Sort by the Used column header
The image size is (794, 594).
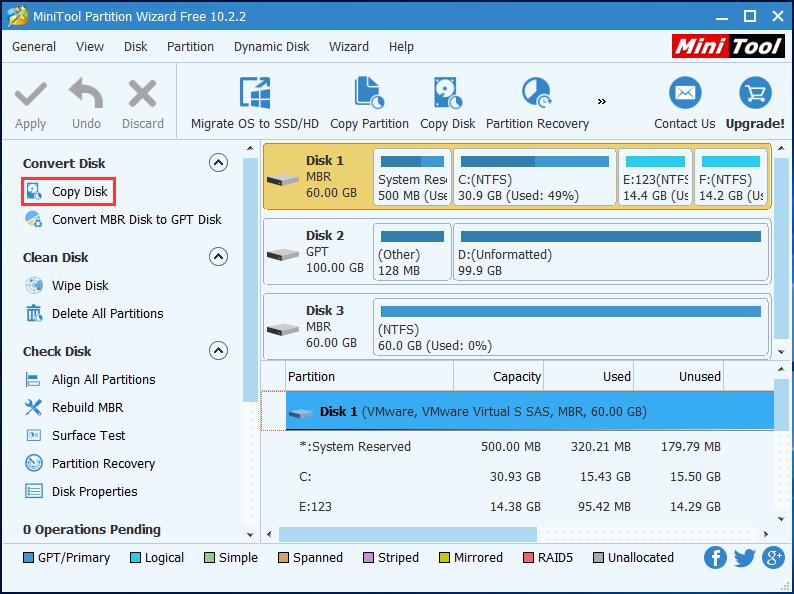coord(588,376)
